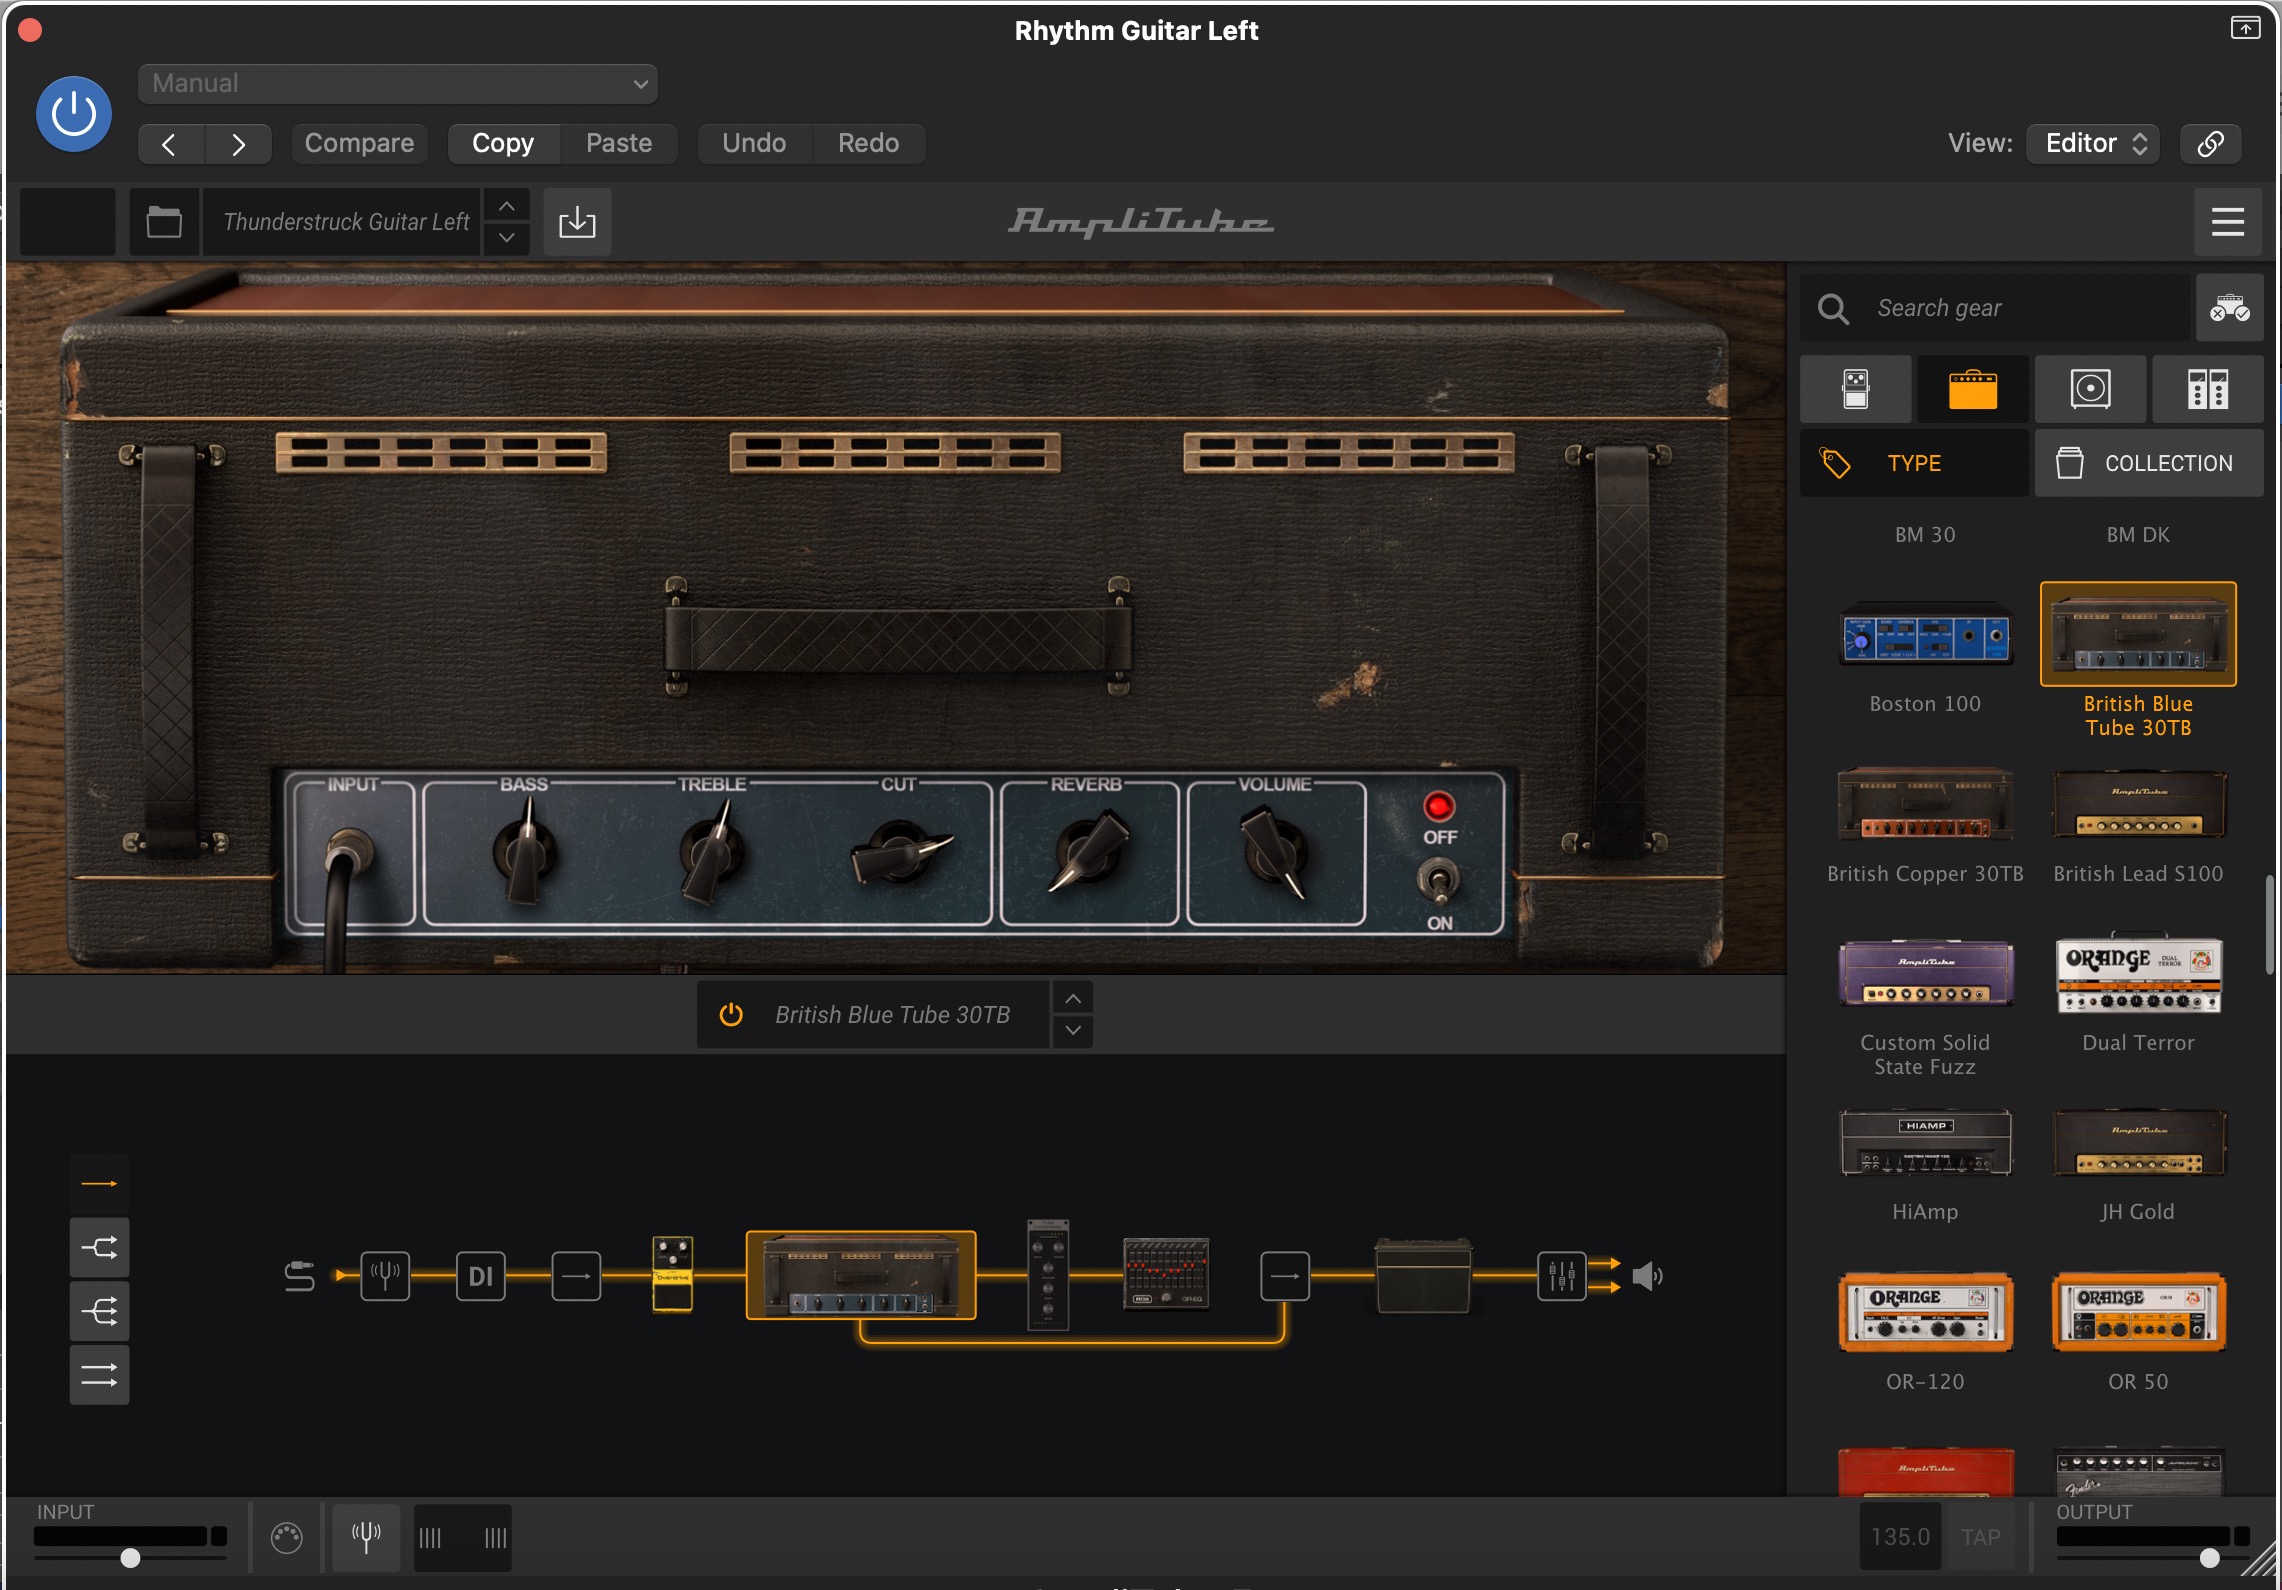Viewport: 2282px width, 1590px height.
Task: Switch amp model with up chevron
Action: point(1072,998)
